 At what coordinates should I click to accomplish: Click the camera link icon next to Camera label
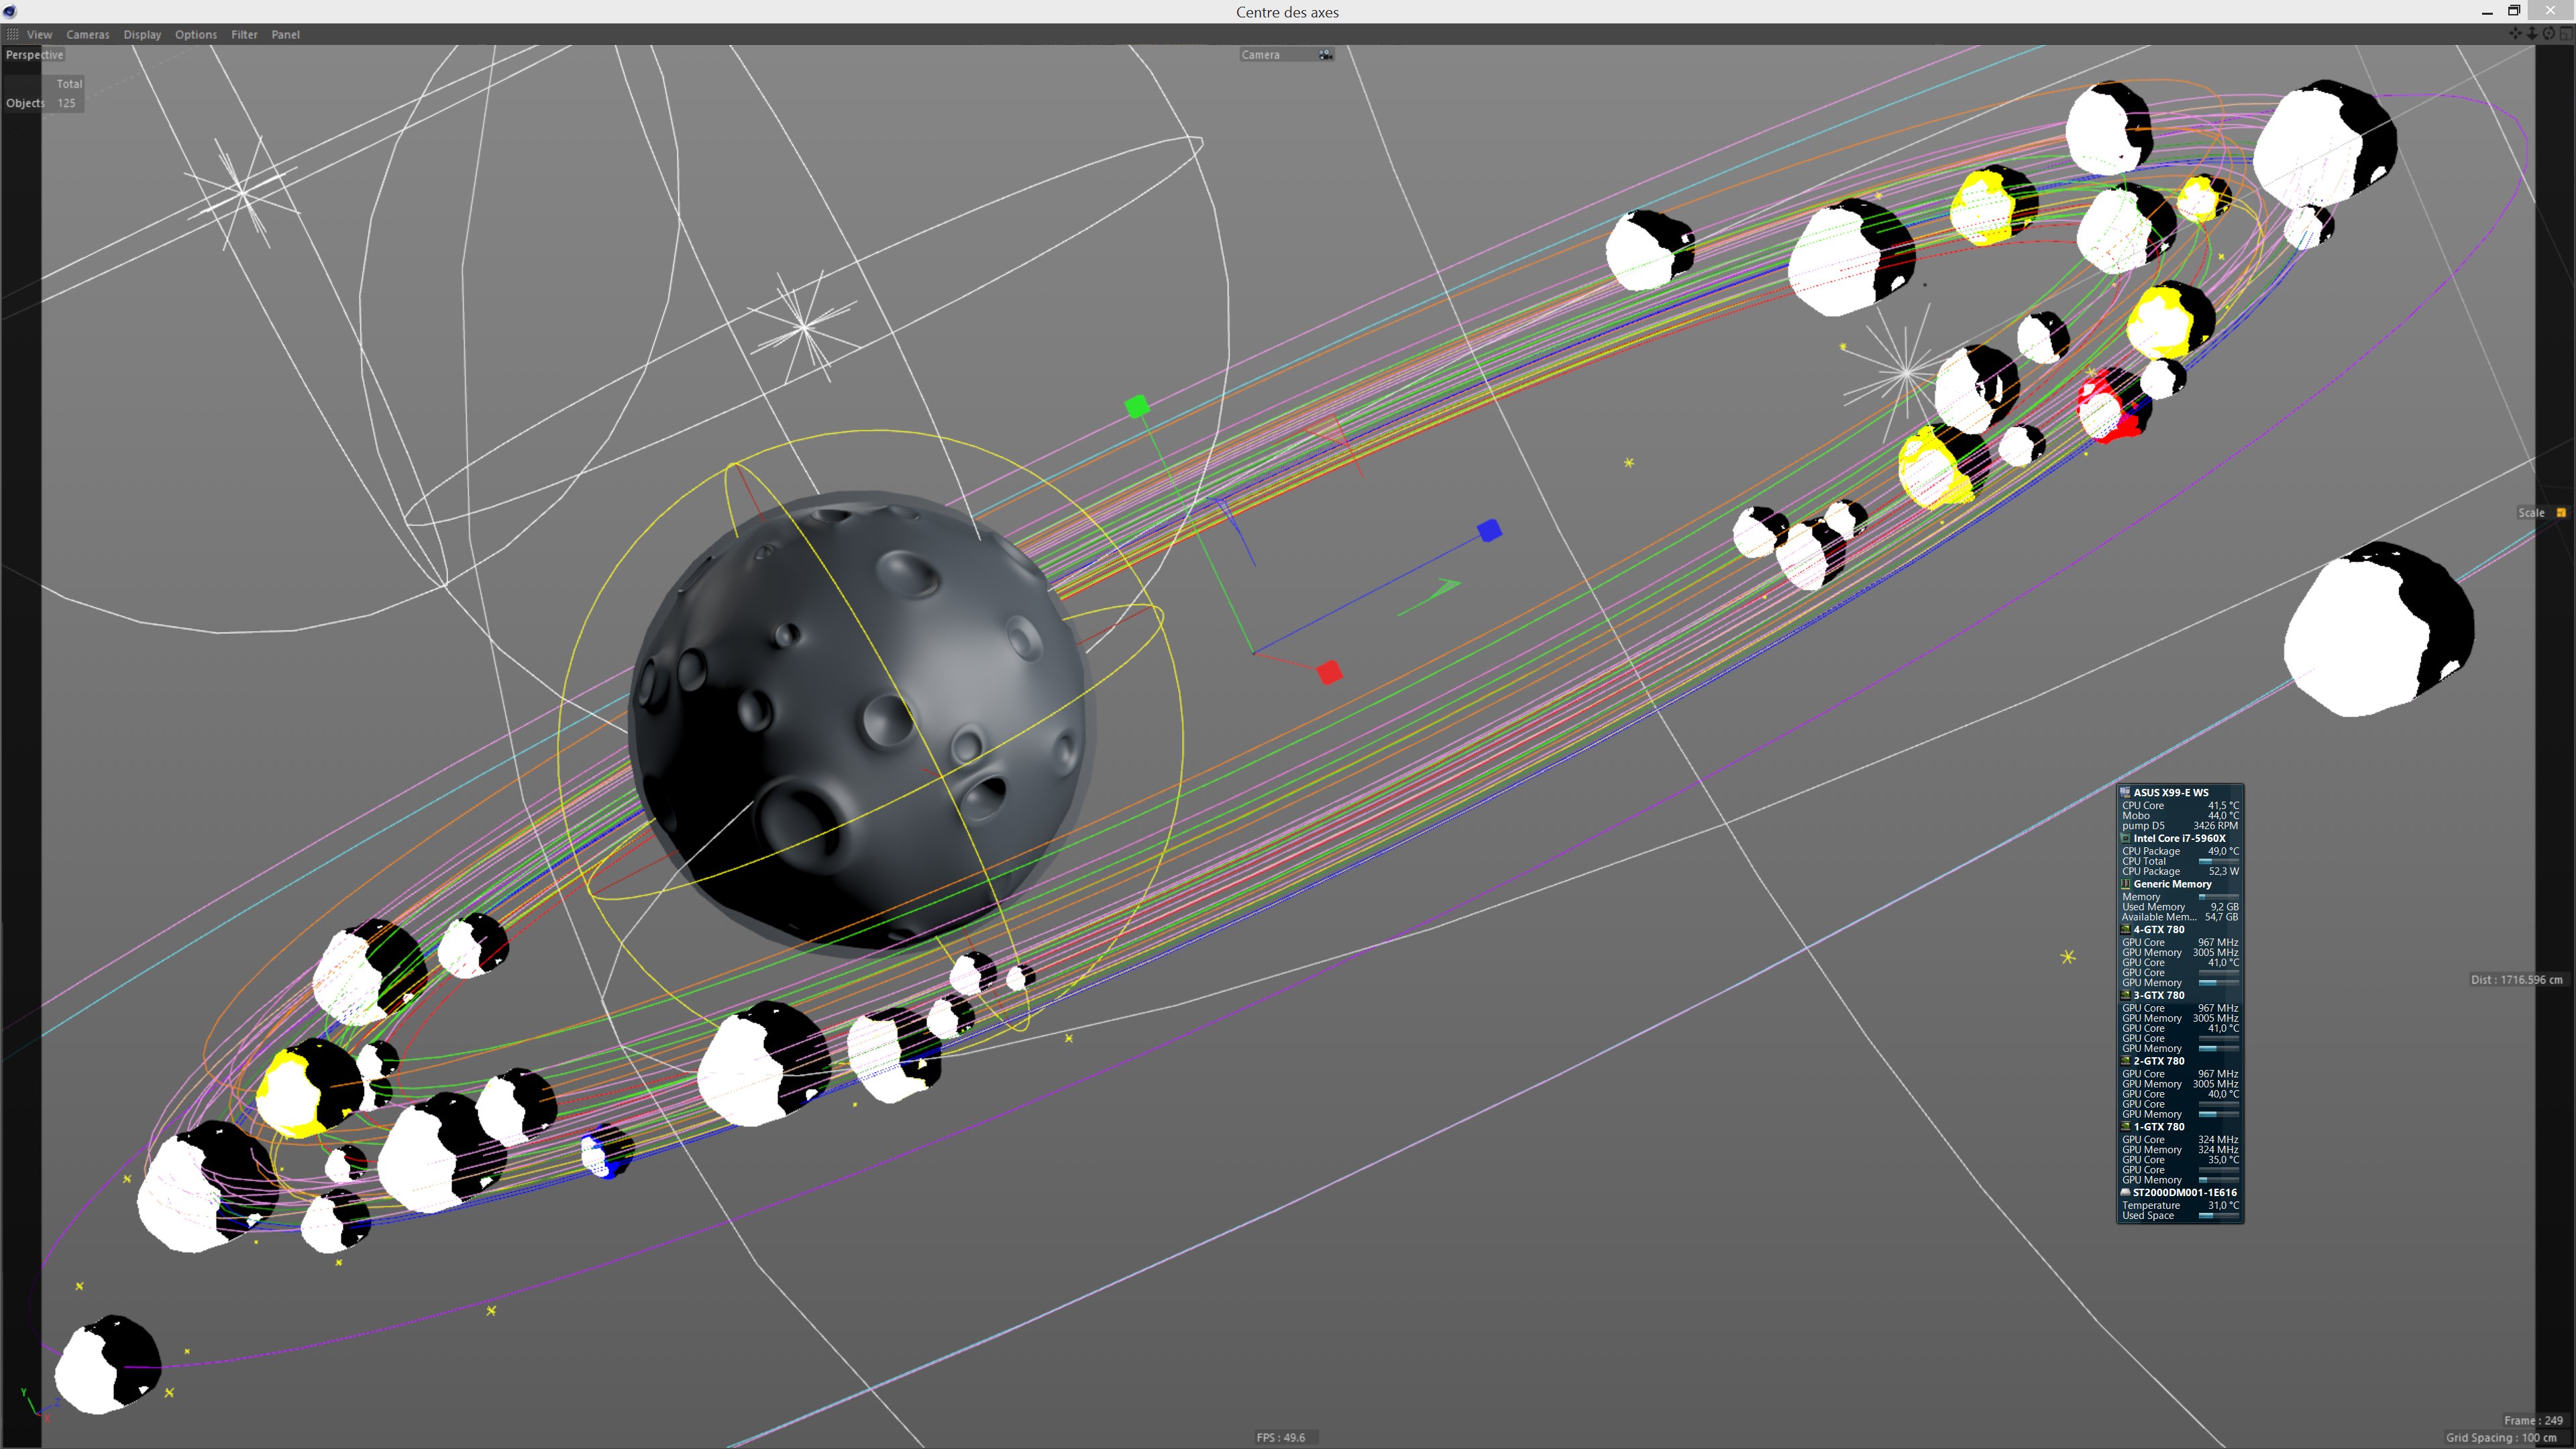[1325, 55]
